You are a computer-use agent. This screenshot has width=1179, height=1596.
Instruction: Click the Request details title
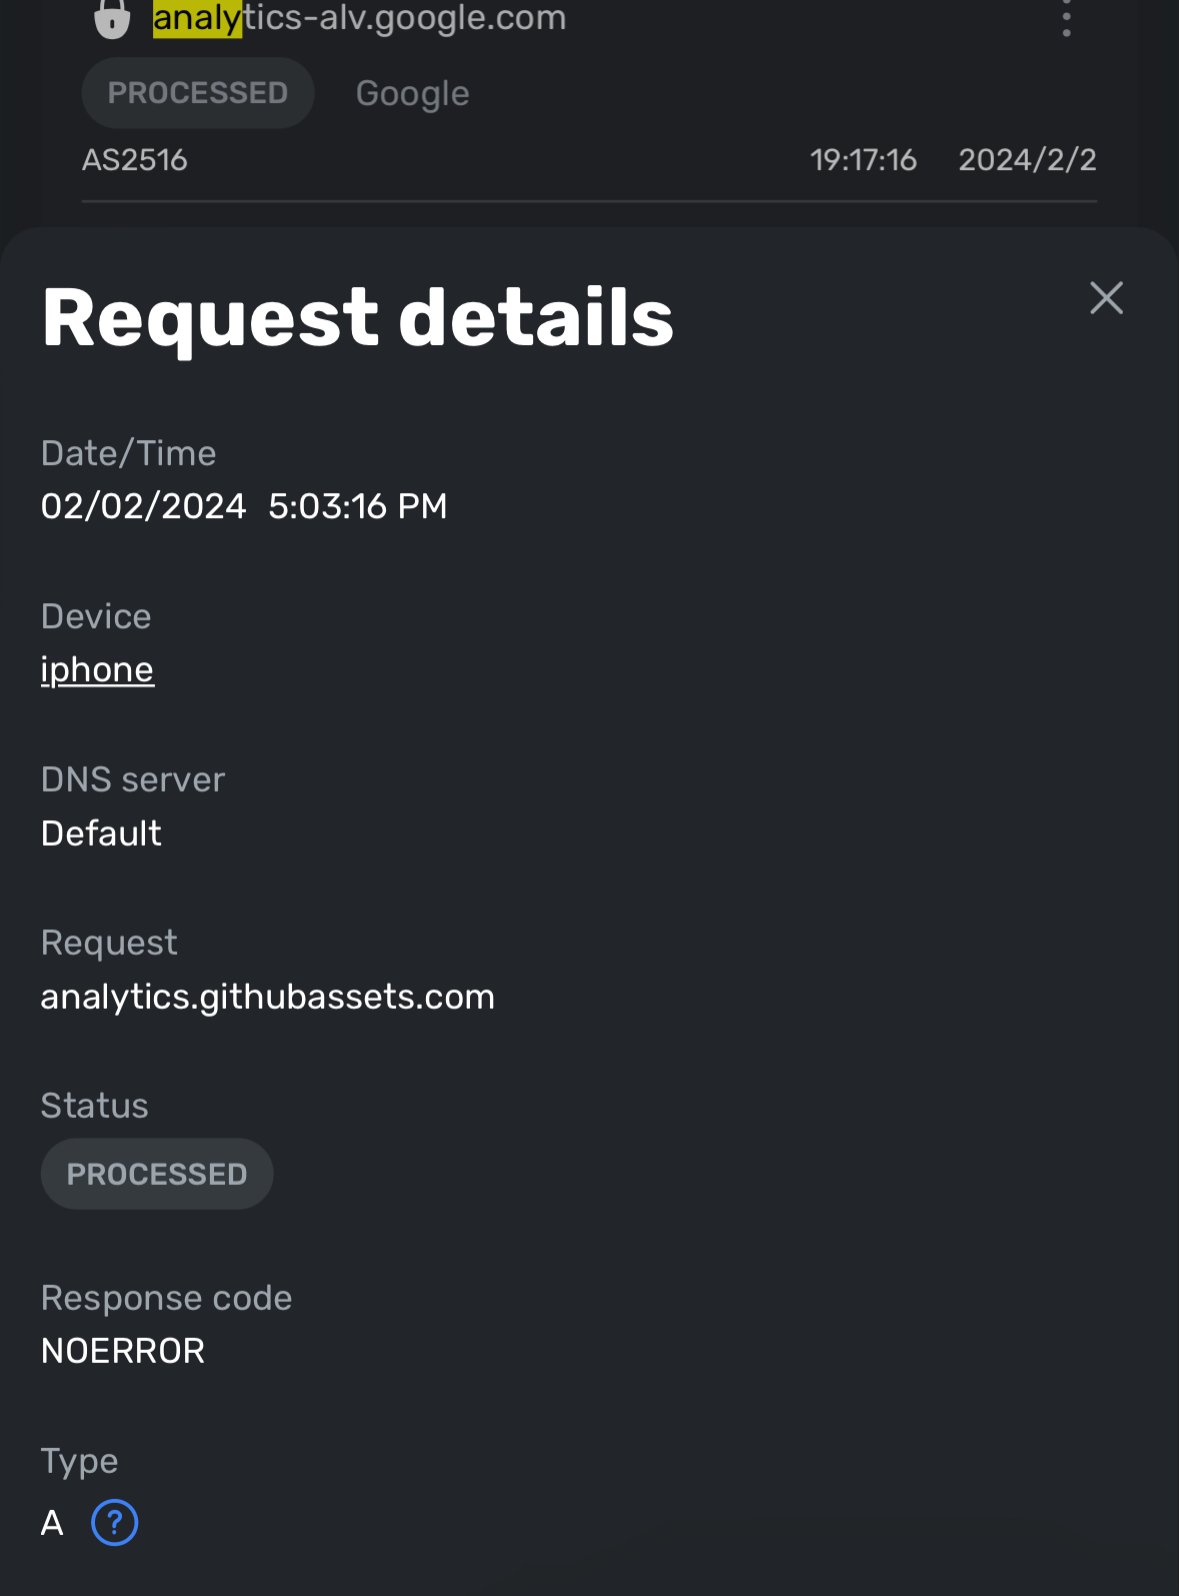pos(358,318)
